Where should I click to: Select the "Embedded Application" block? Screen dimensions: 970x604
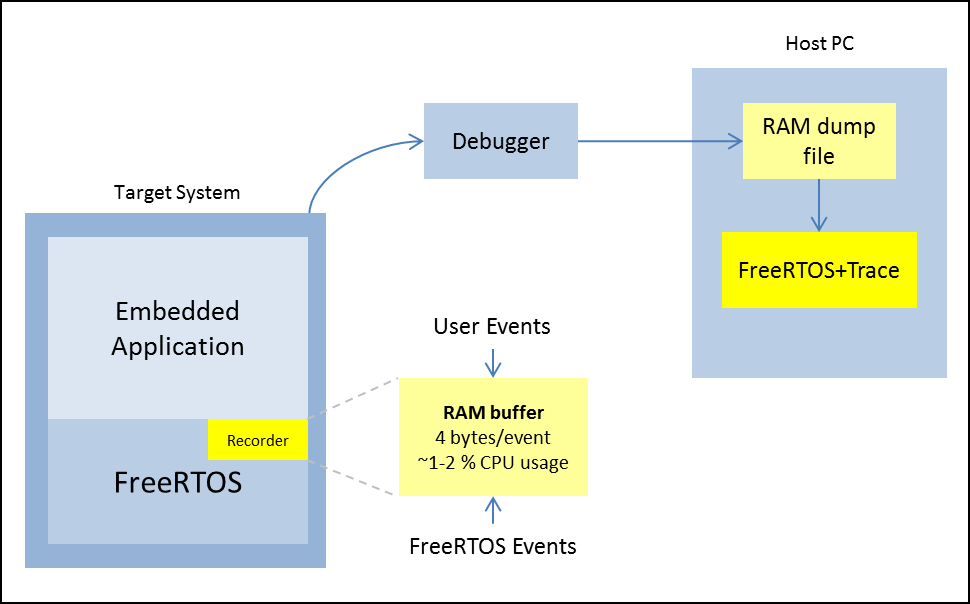[178, 328]
